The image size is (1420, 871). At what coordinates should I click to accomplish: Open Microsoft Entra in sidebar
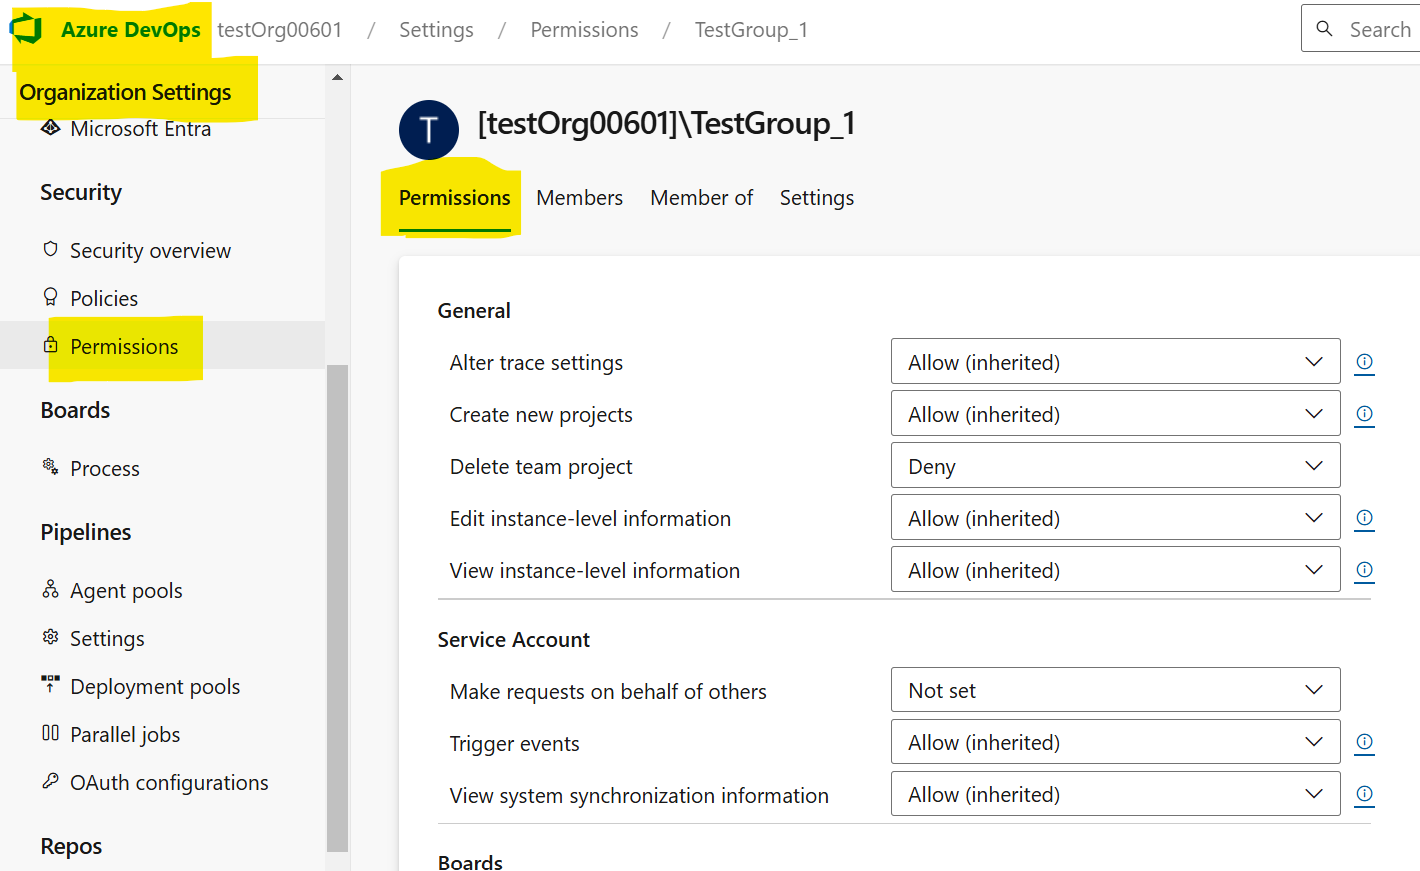click(140, 129)
